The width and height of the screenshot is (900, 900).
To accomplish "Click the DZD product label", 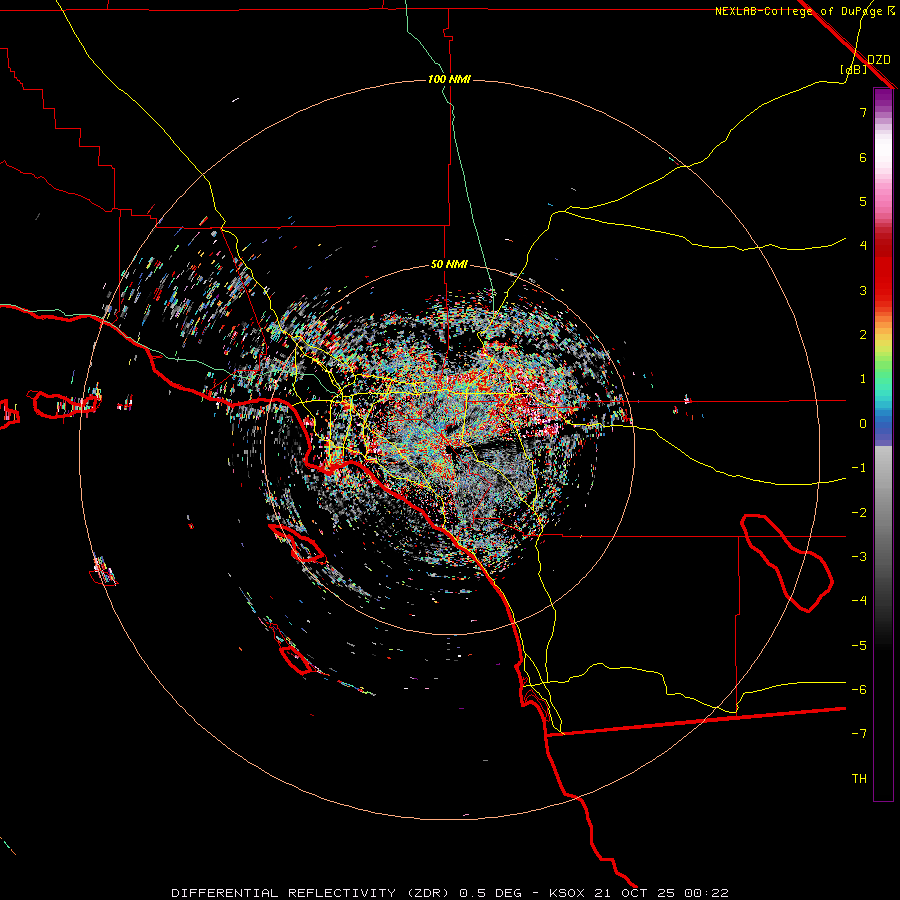I will coord(879,60).
